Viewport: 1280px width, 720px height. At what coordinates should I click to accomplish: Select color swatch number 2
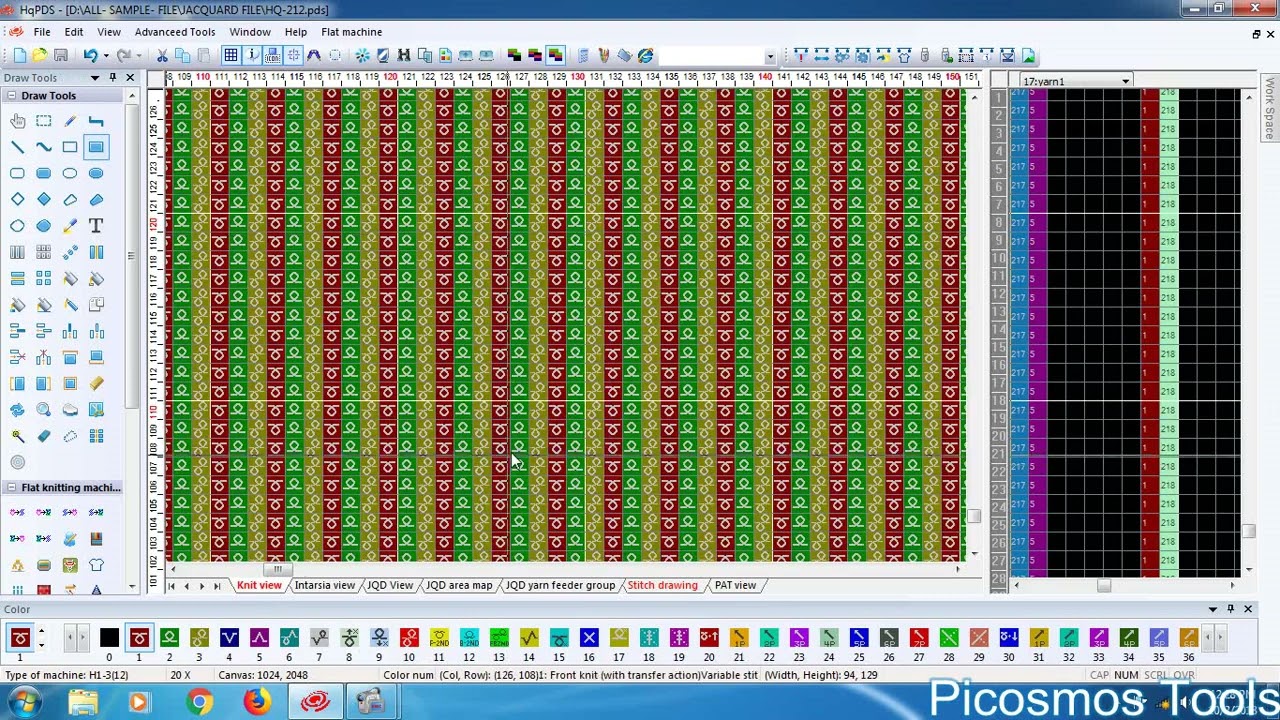(x=169, y=638)
